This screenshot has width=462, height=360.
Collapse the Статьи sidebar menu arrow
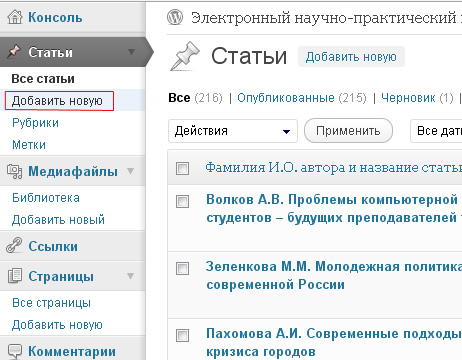132,52
